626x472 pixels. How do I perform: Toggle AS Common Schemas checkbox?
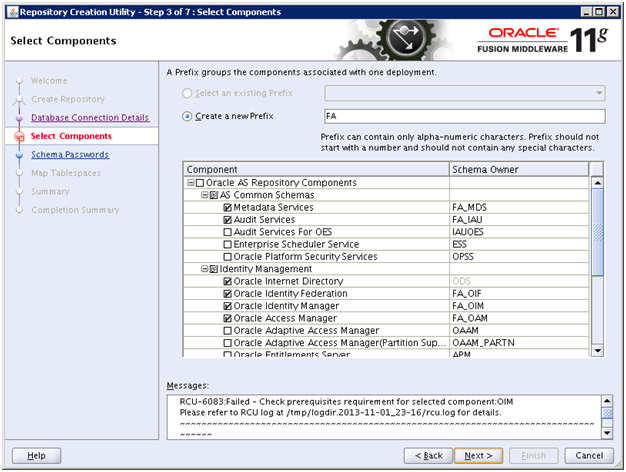[x=214, y=195]
